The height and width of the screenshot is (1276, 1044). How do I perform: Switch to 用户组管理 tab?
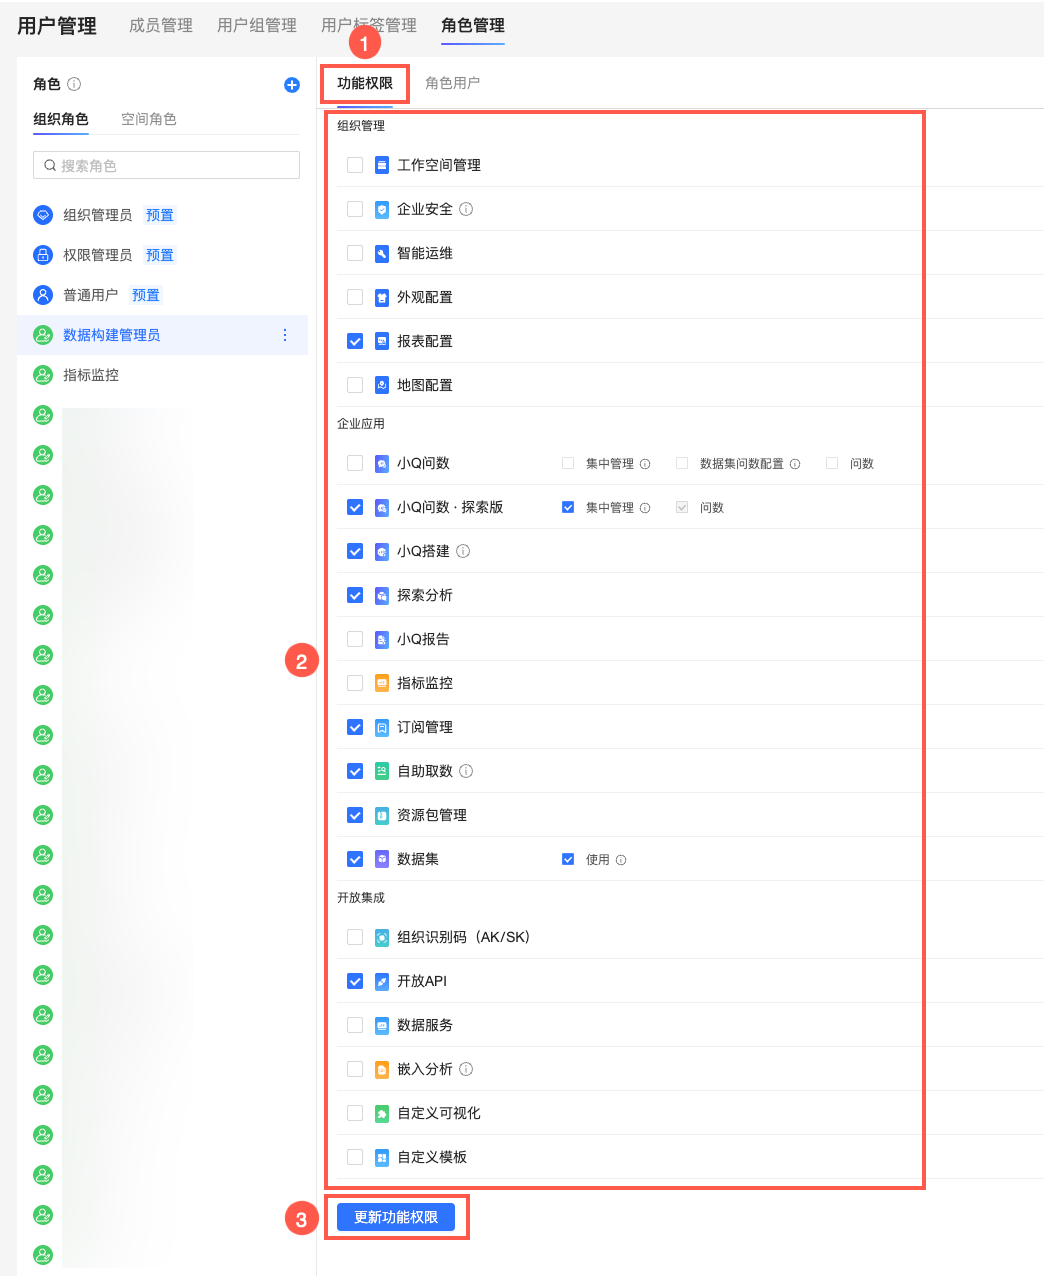pyautogui.click(x=257, y=26)
